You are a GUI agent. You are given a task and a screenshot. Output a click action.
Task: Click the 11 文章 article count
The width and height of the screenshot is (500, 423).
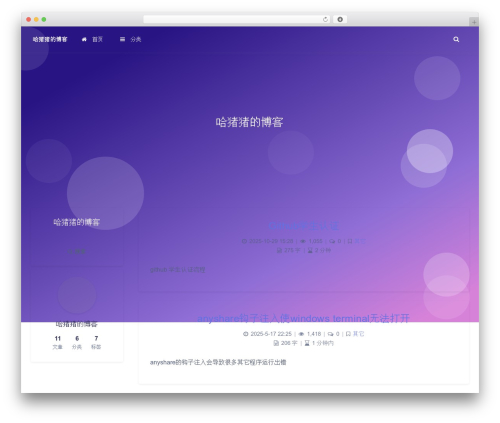click(x=57, y=342)
